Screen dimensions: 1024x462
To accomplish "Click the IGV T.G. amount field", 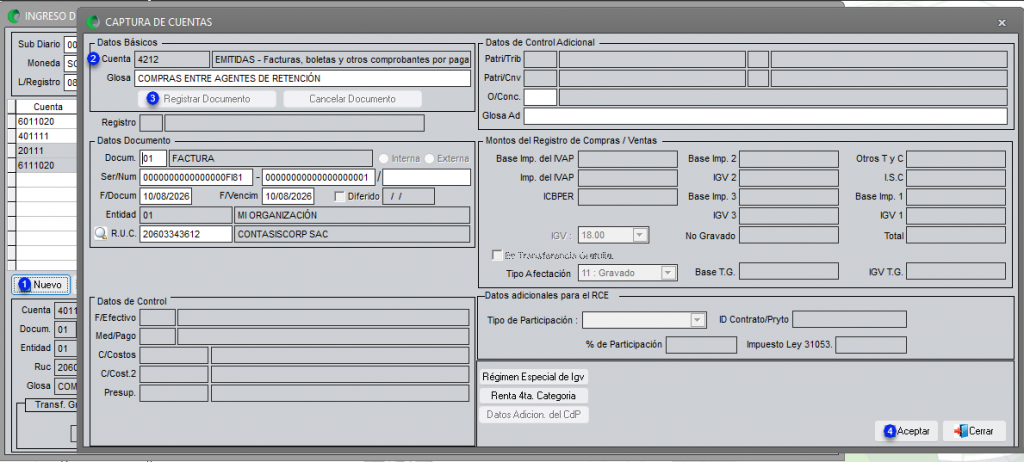I will coord(956,271).
